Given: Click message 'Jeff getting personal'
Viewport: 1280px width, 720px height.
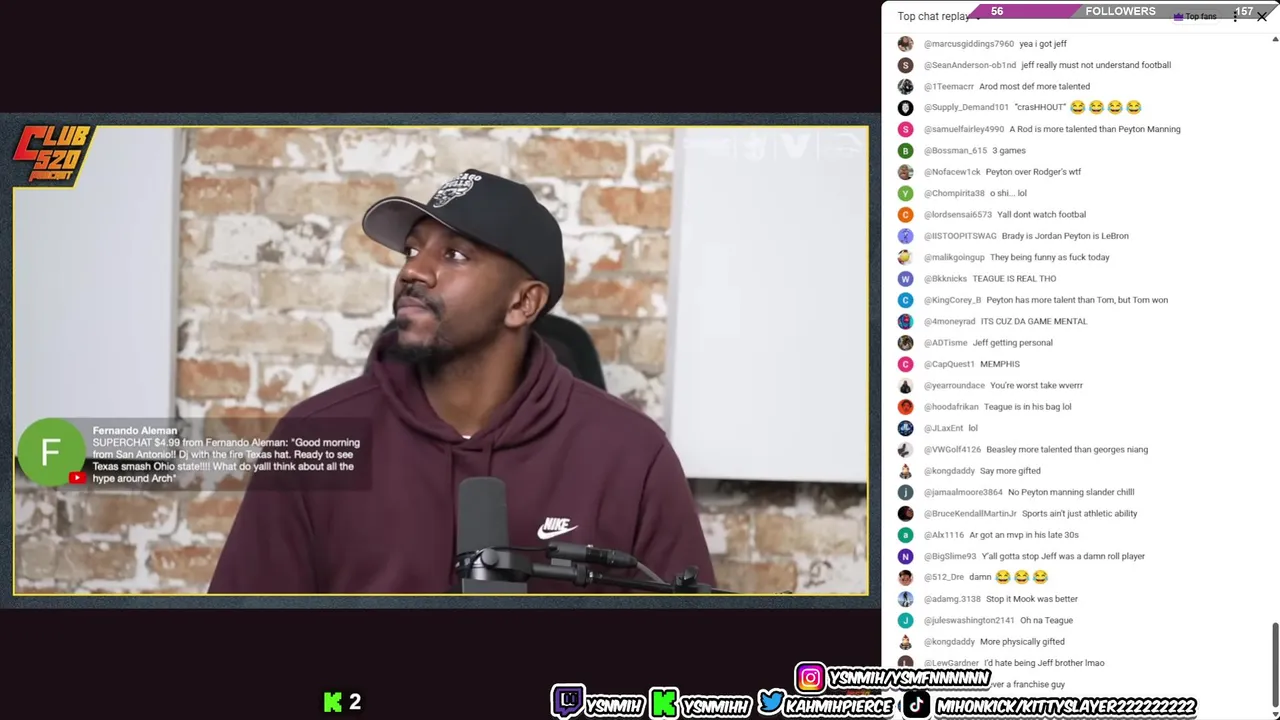Looking at the screenshot, I should click(1012, 343).
